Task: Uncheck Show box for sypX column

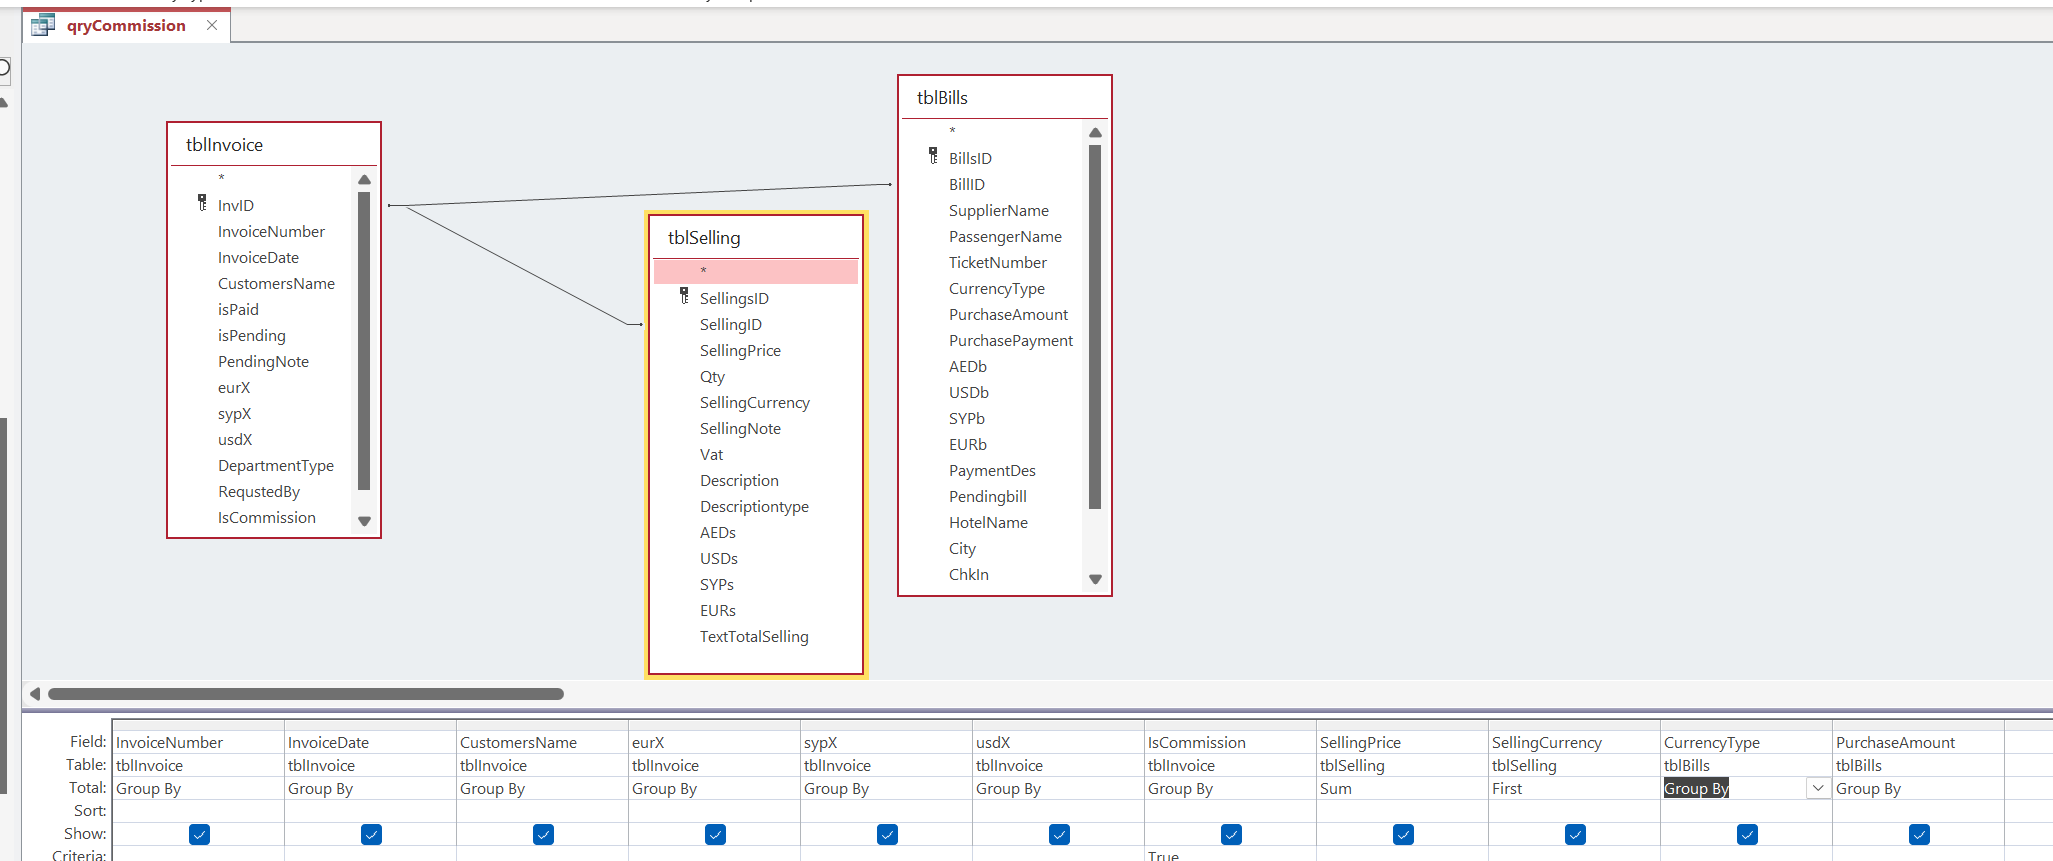Action: tap(887, 834)
